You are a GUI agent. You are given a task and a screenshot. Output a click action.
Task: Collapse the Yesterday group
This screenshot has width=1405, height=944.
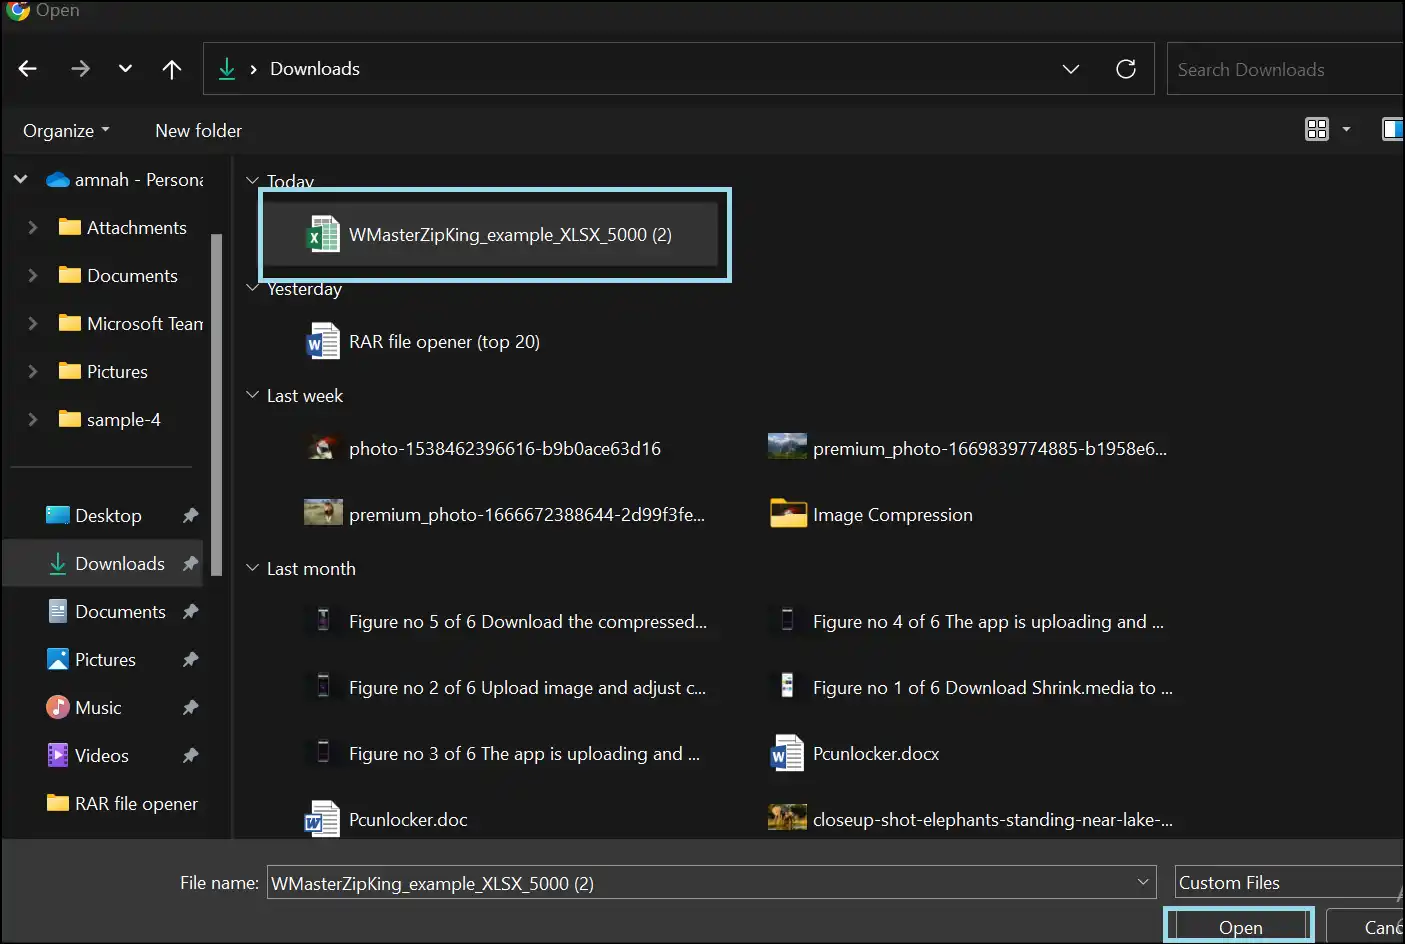(x=252, y=288)
